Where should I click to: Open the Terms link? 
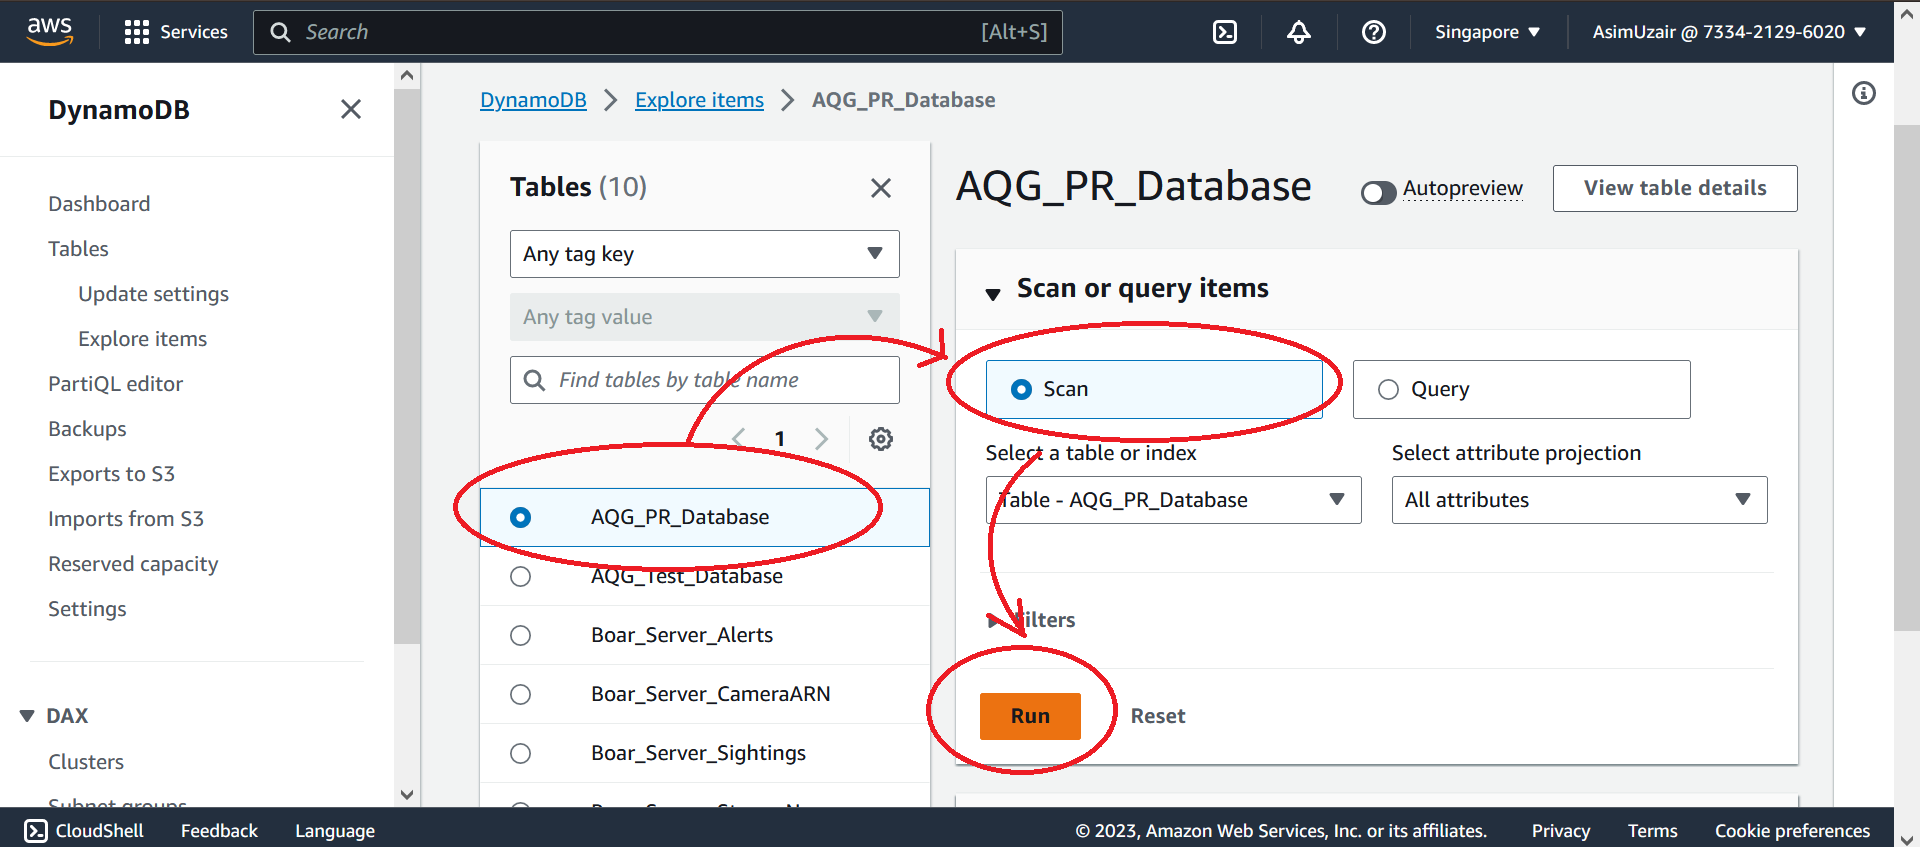point(1653,831)
